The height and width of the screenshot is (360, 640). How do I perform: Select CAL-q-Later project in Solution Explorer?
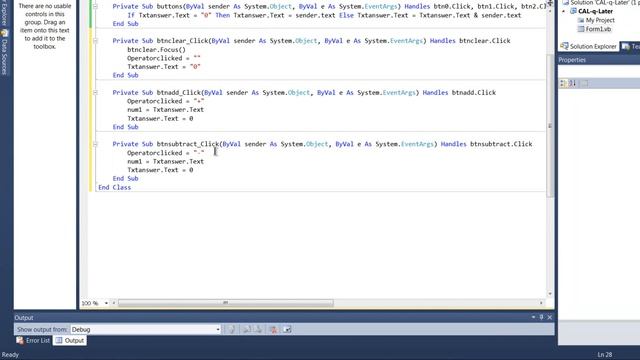click(x=595, y=11)
